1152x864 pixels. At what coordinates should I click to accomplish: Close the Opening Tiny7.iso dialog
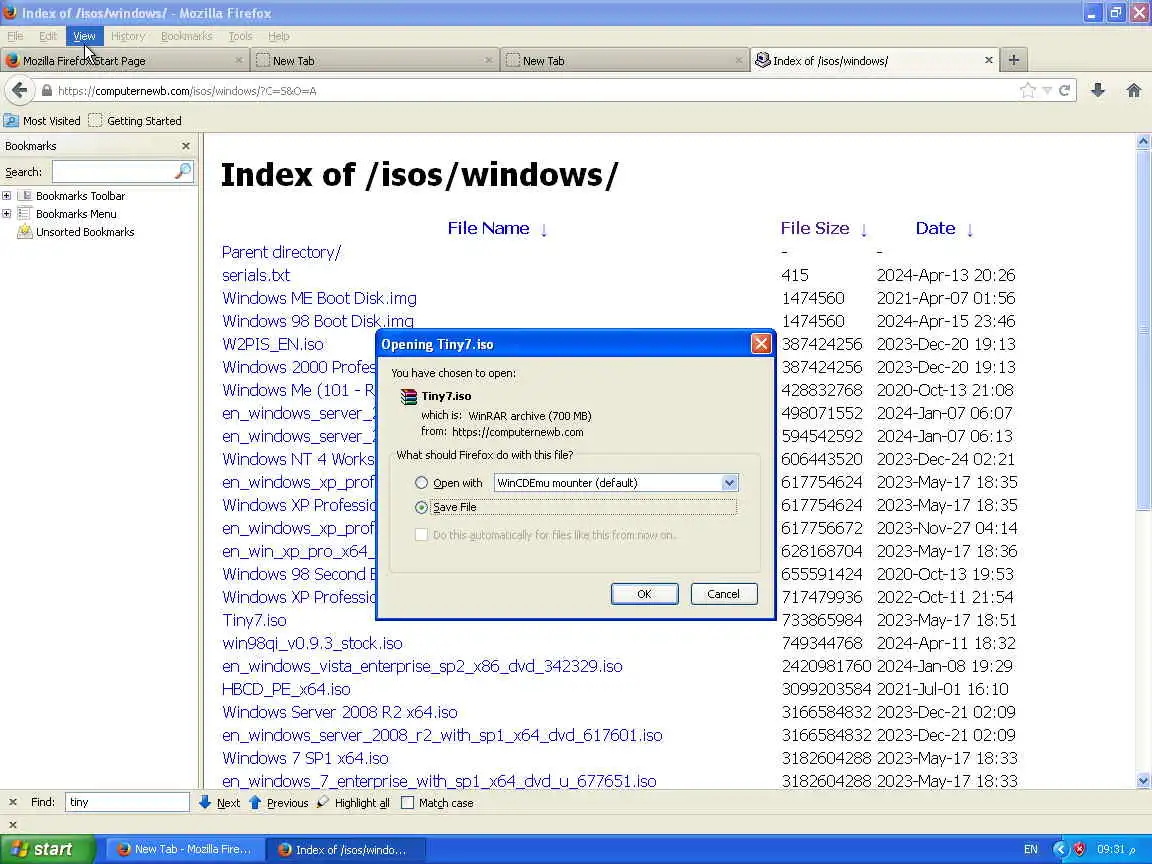[761, 344]
